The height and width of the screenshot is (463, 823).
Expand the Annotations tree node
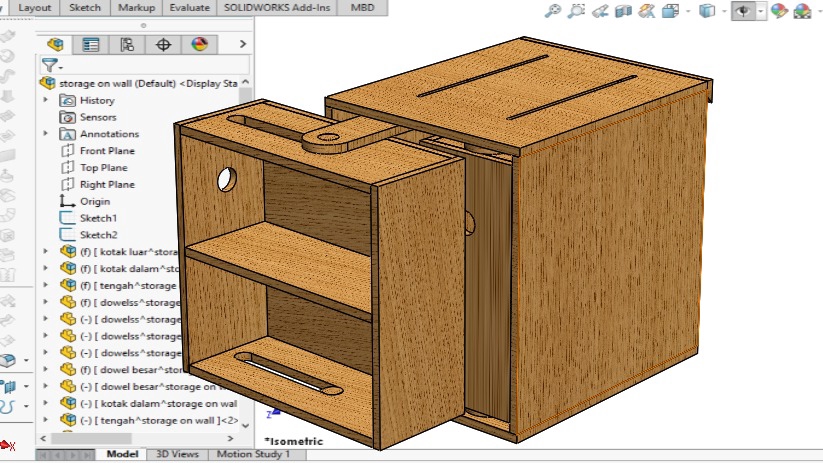pyautogui.click(x=46, y=133)
